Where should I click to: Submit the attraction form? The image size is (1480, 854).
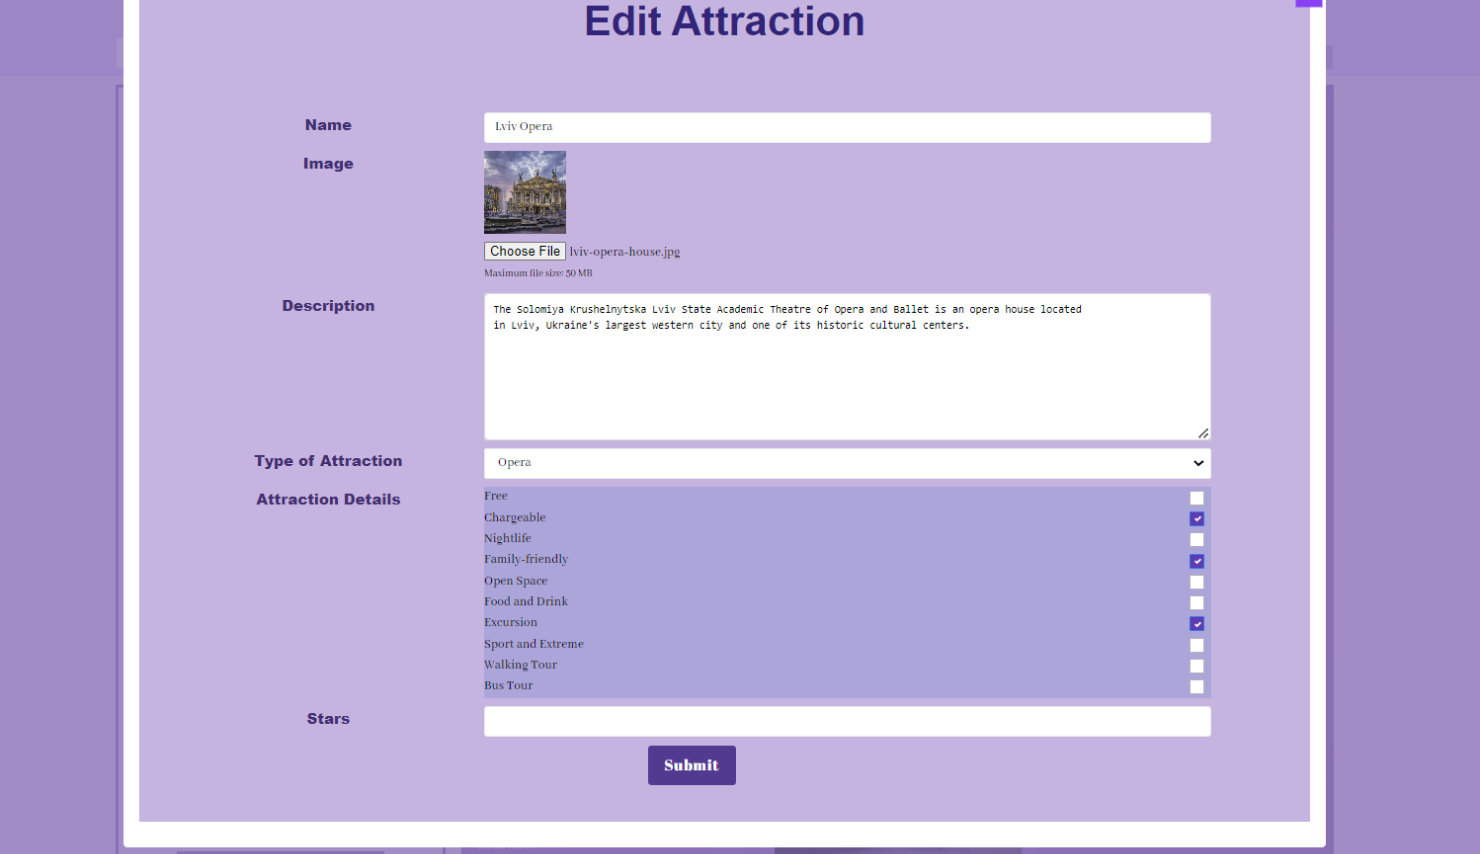[691, 765]
